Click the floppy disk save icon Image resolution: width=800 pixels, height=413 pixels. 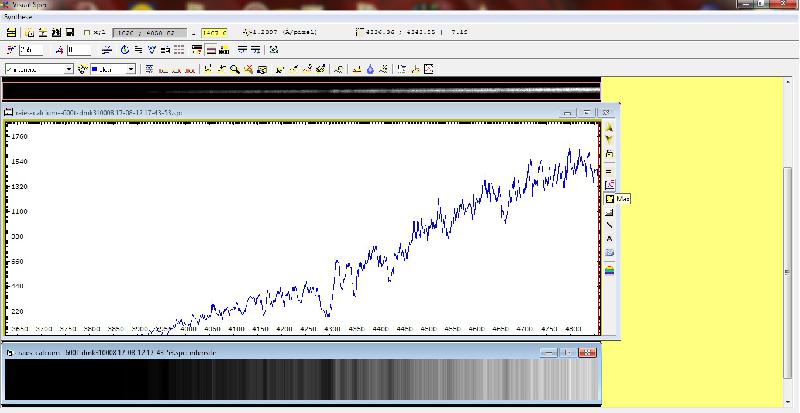(x=70, y=33)
